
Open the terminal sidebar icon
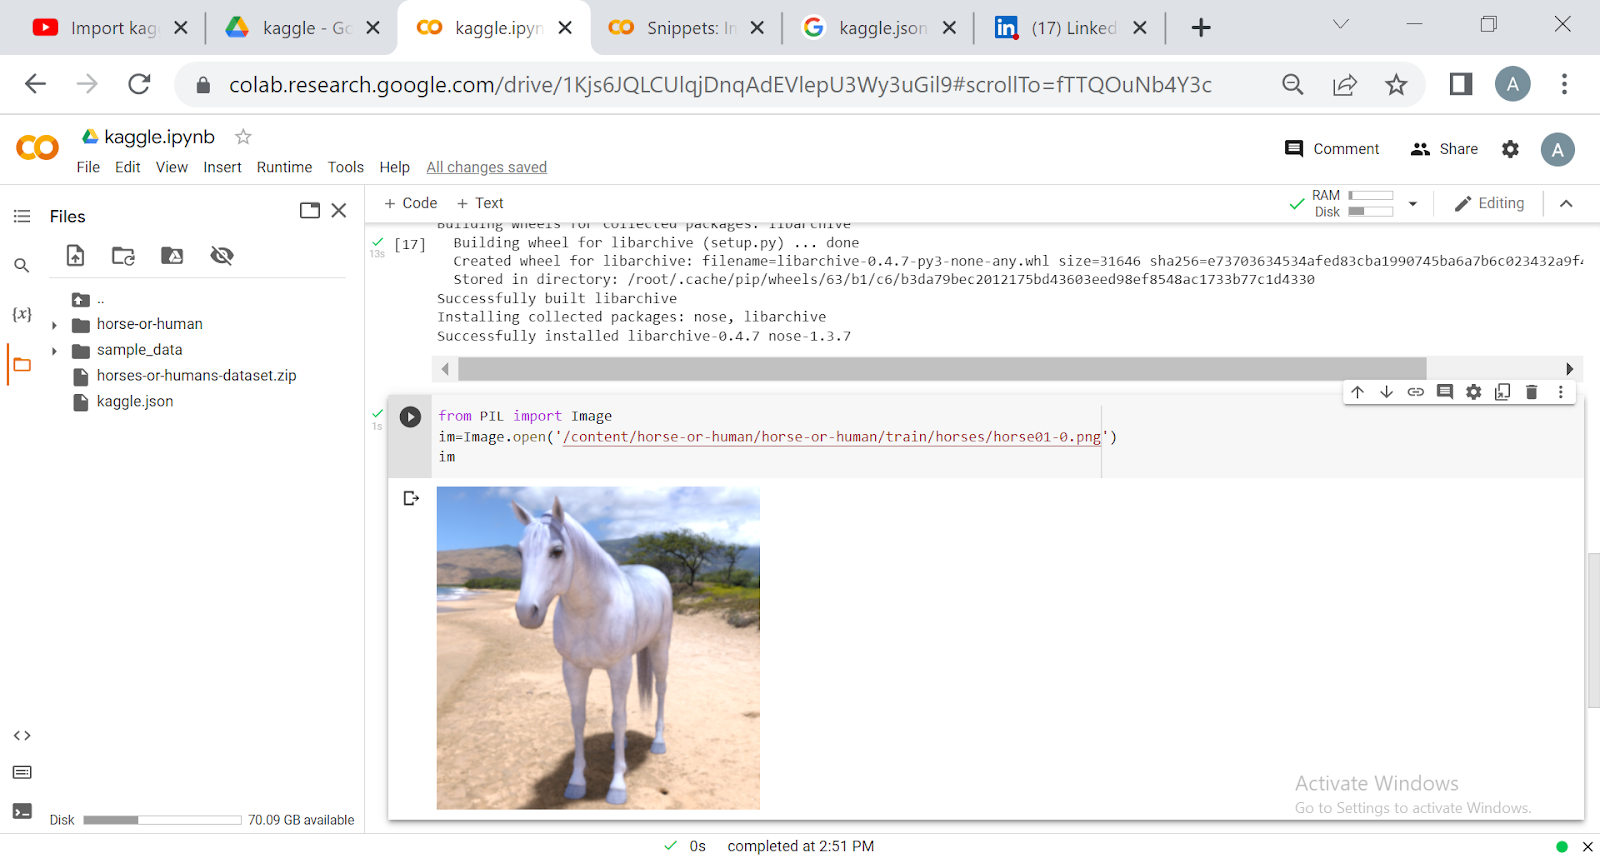[22, 811]
